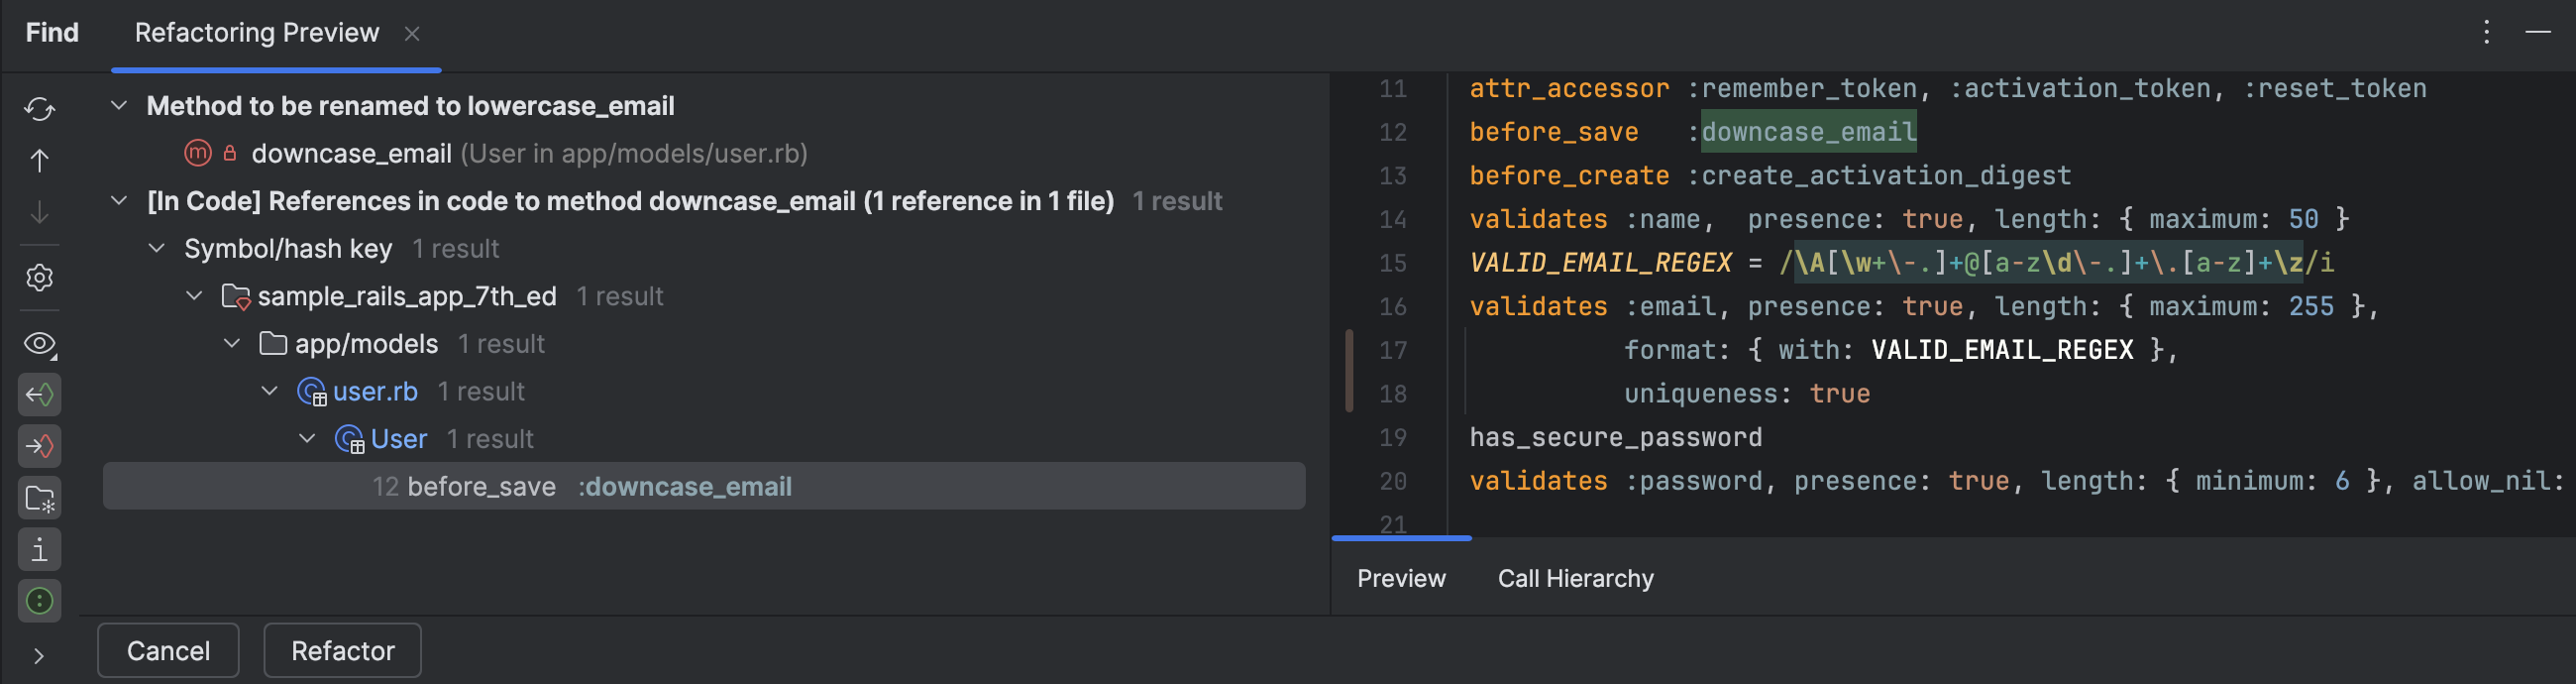
Task: Click the info icon in the left sidebar
Action: tap(40, 548)
